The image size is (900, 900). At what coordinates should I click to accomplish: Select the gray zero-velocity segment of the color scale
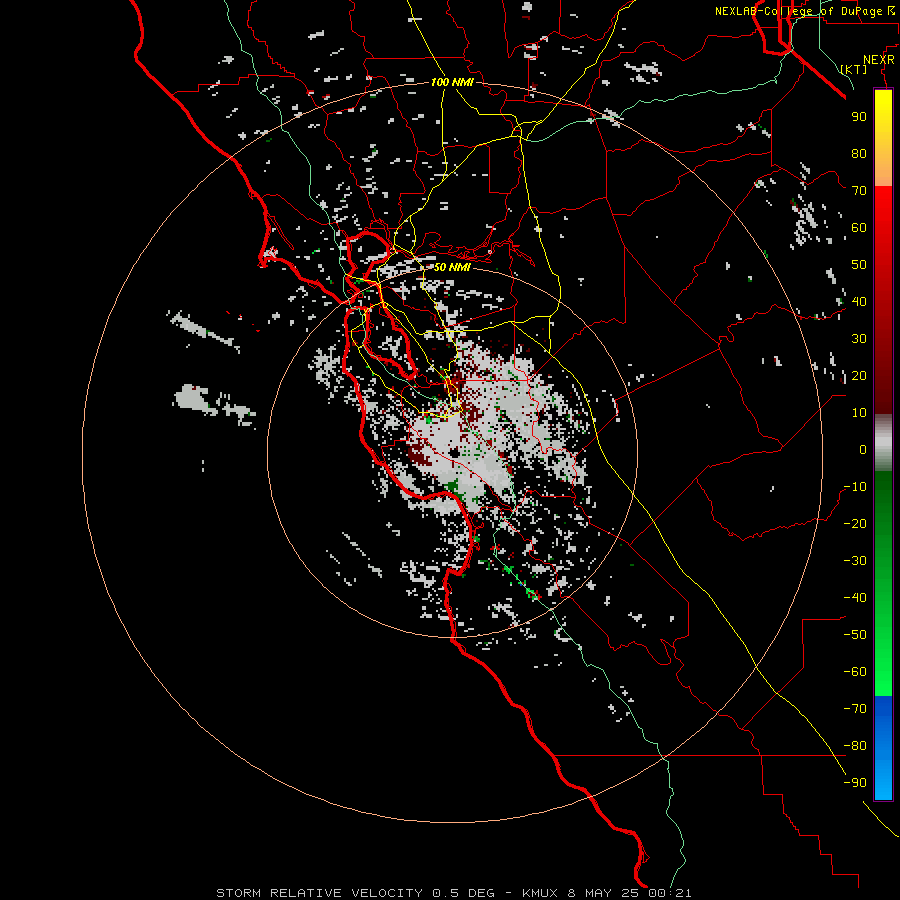tap(883, 443)
